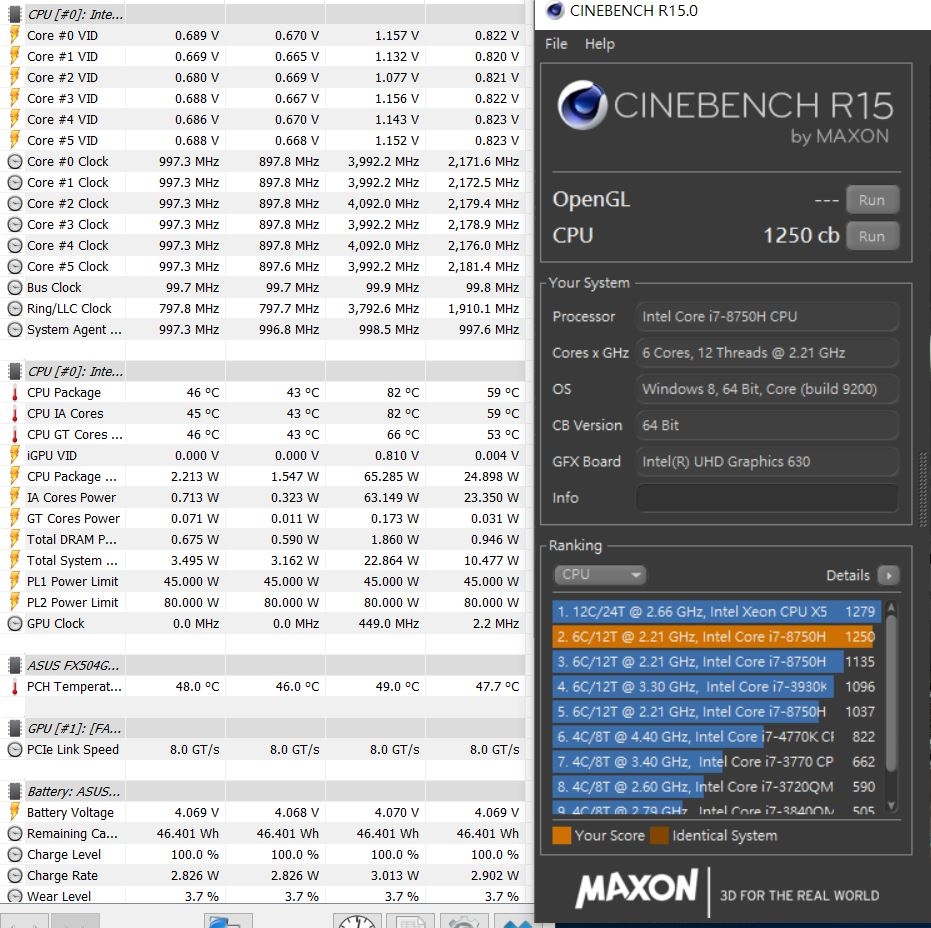Screen dimensions: 931x928
Task: Click the chip icon of the GPU [#1] group
Action: click(x=15, y=728)
